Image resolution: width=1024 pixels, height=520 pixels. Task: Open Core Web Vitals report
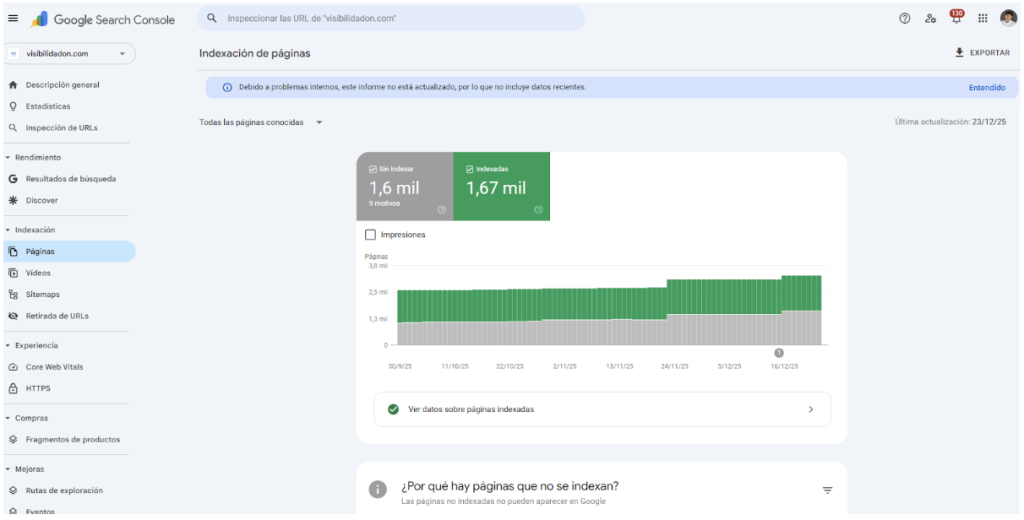point(54,367)
